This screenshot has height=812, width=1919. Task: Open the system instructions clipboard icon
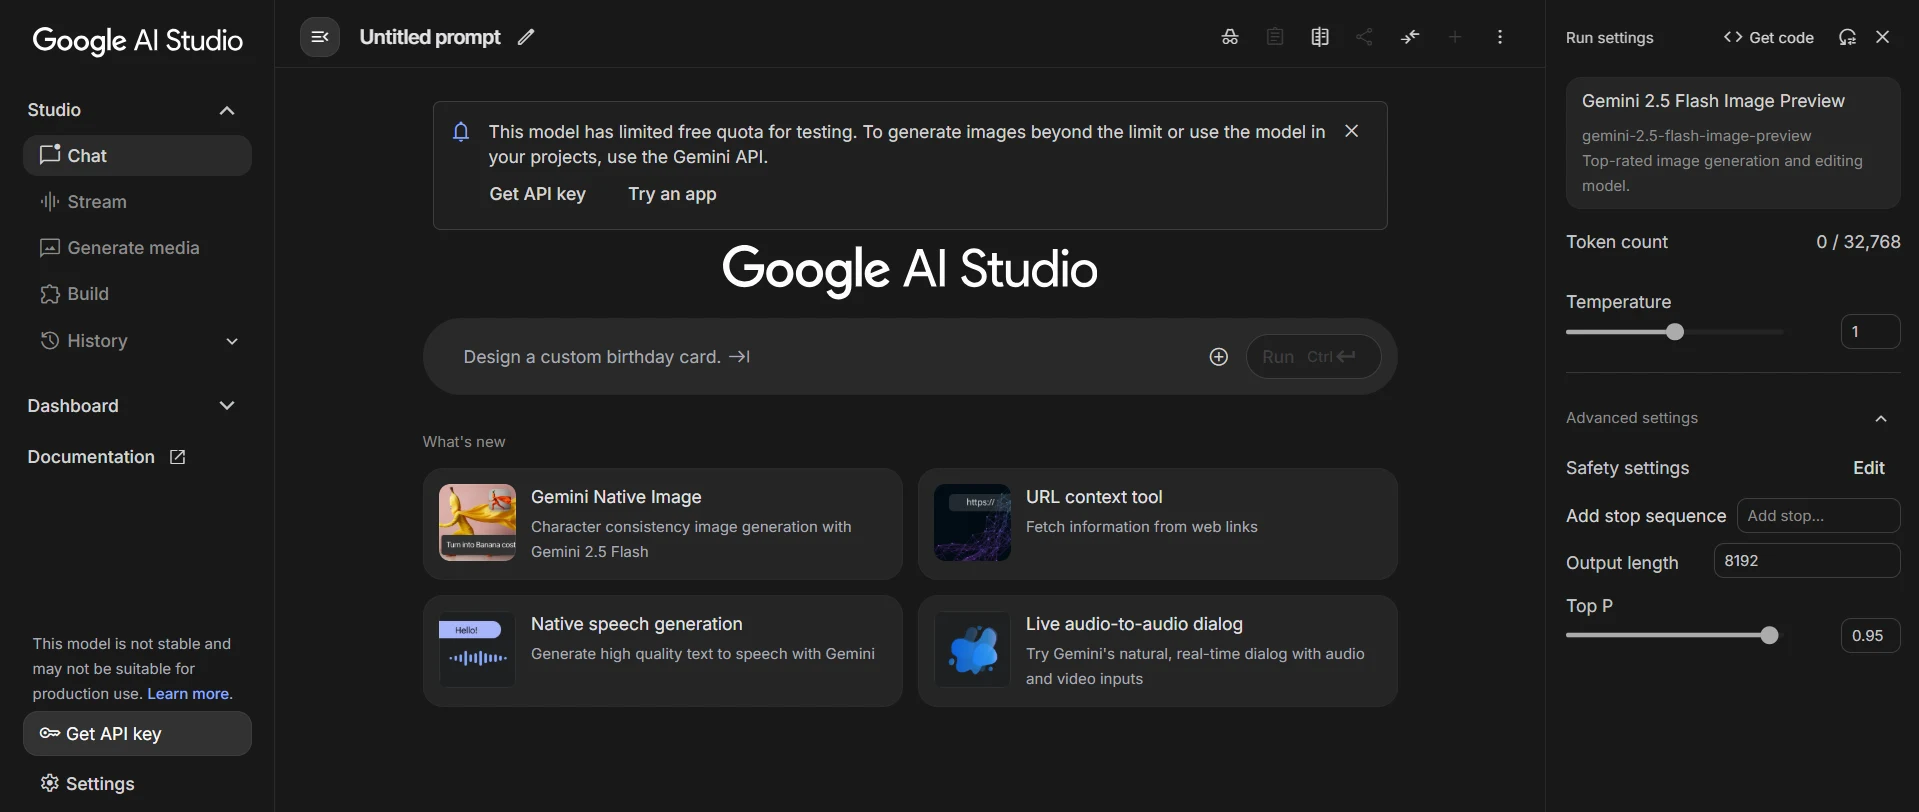[1275, 37]
